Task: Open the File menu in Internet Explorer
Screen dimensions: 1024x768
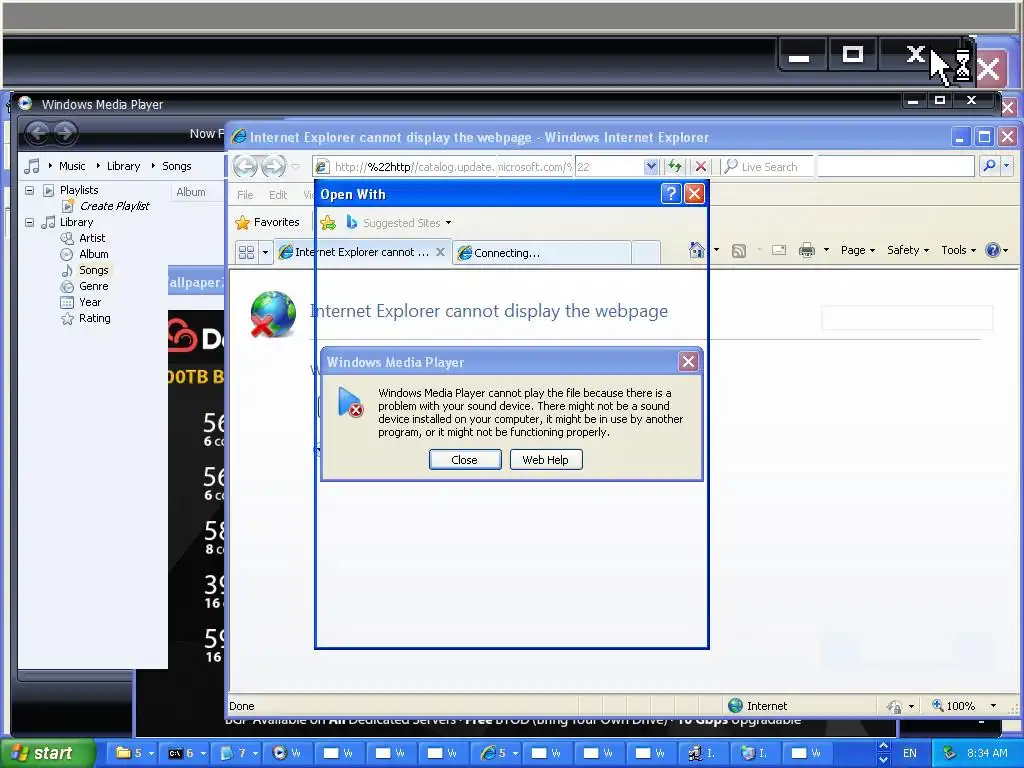Action: coord(245,195)
